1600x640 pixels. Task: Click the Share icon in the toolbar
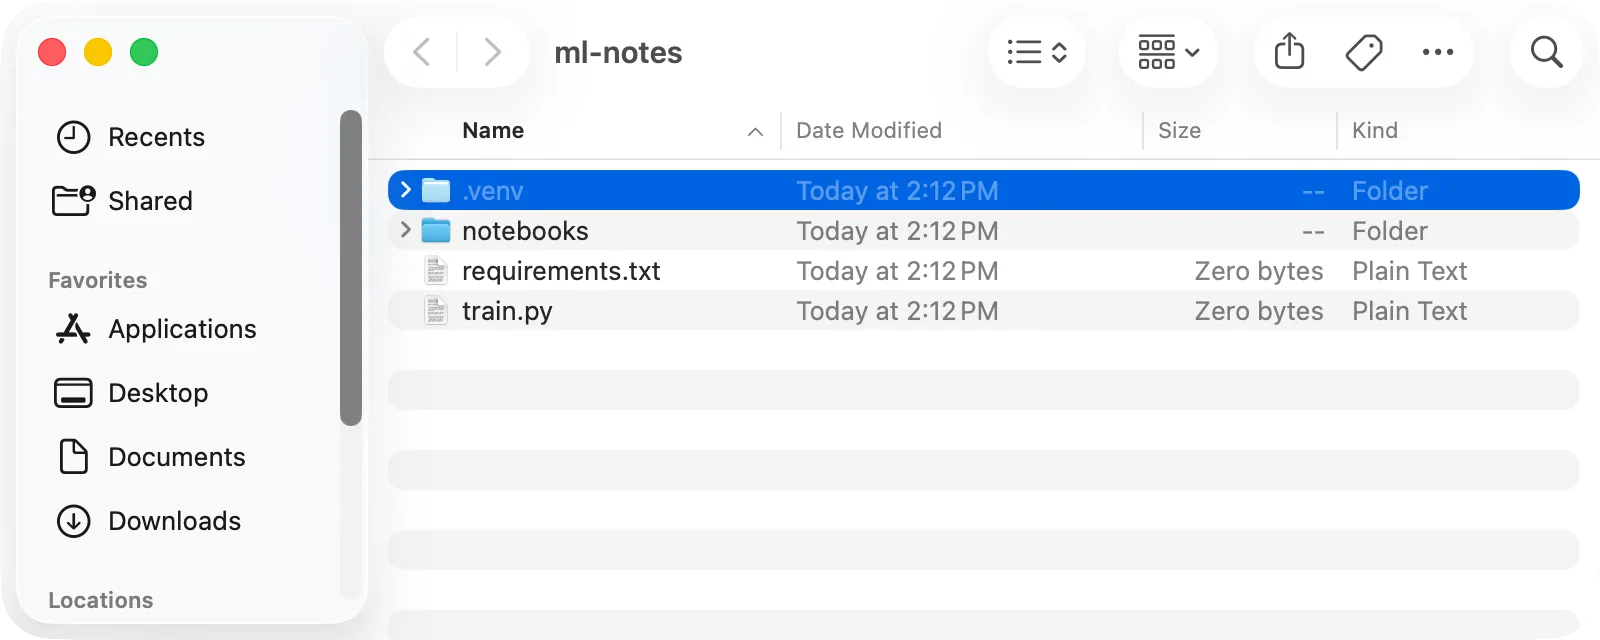click(x=1290, y=51)
